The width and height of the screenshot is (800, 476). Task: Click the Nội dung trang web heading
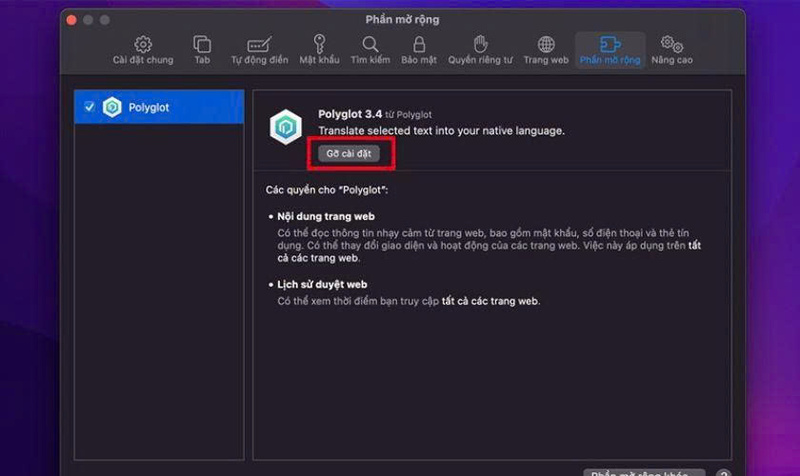tap(326, 216)
